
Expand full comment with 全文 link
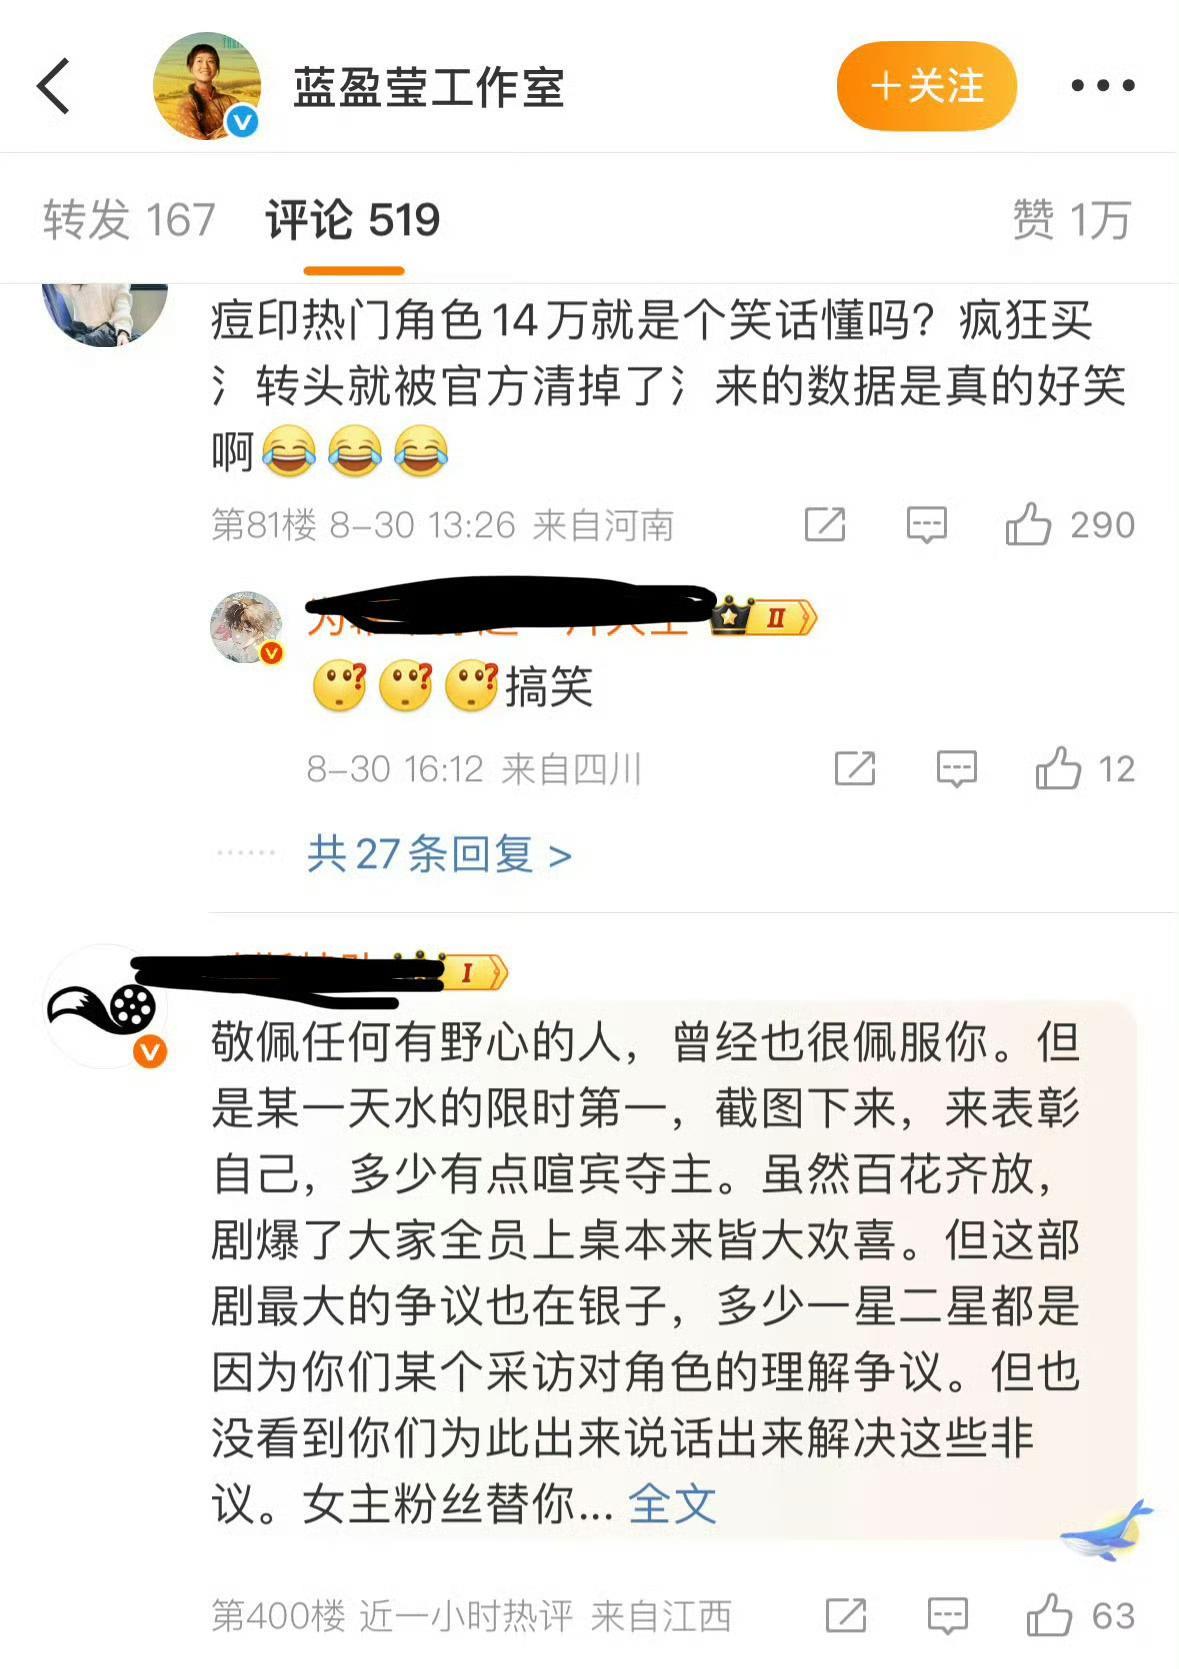[x=672, y=1503]
